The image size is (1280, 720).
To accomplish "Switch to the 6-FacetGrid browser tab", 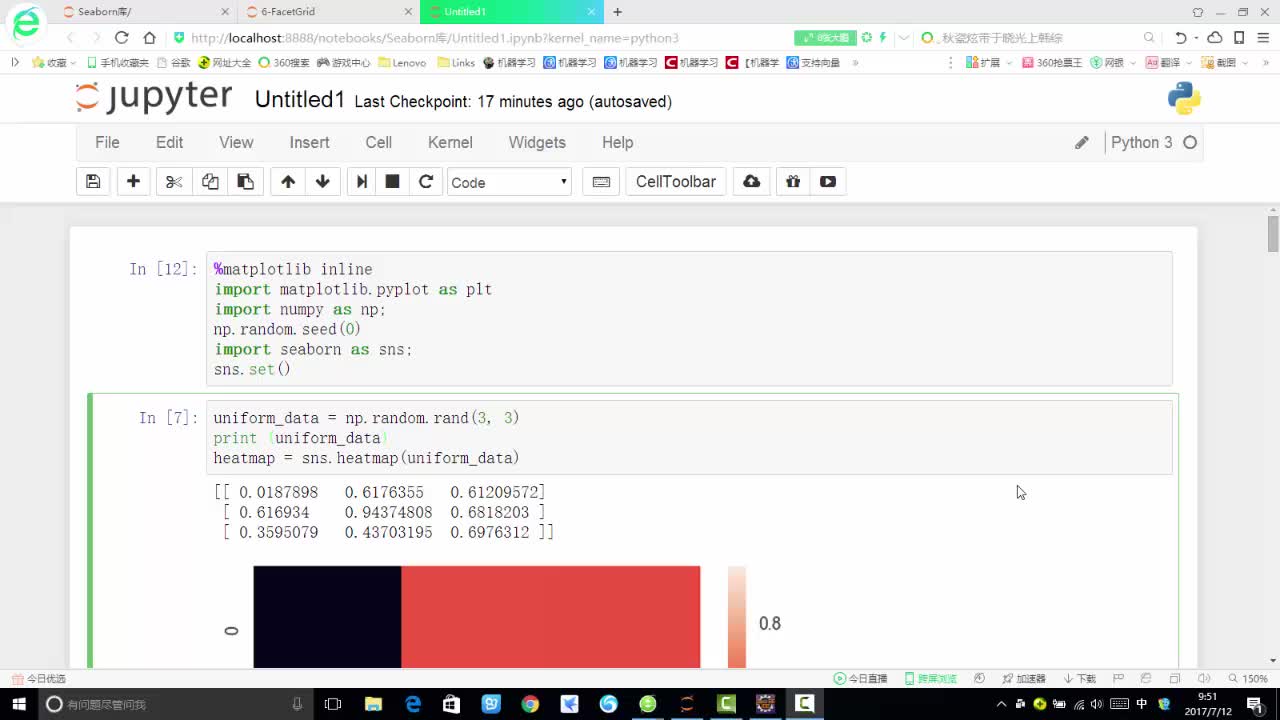I will pos(330,12).
